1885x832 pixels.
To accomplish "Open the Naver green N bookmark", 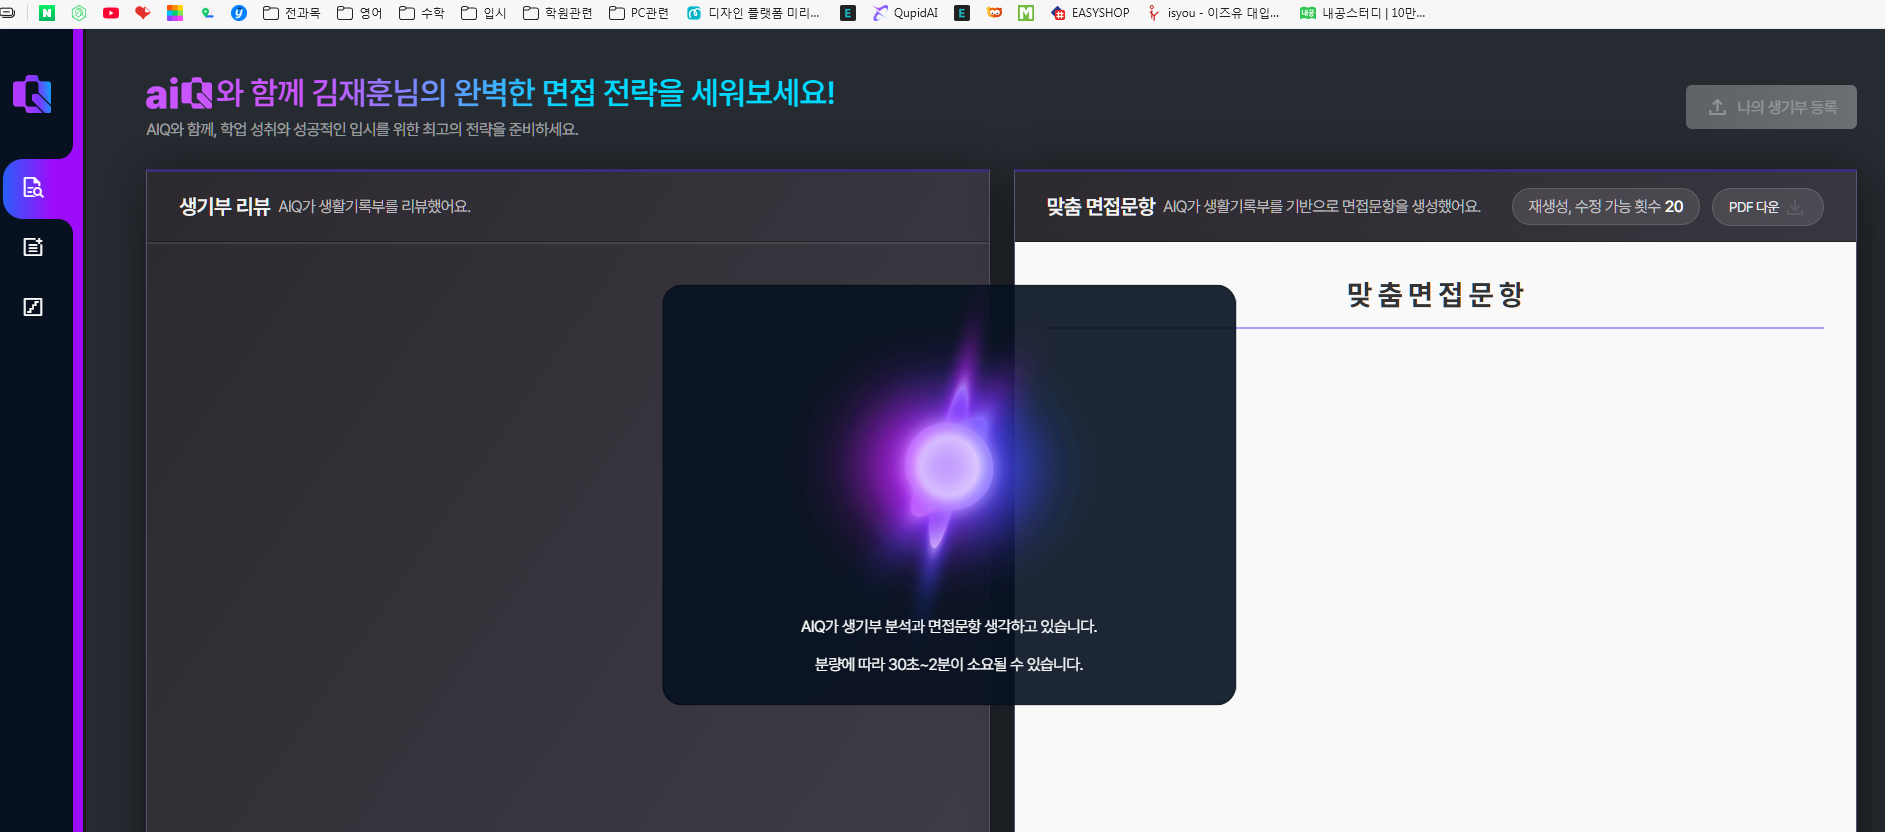I will pyautogui.click(x=47, y=13).
